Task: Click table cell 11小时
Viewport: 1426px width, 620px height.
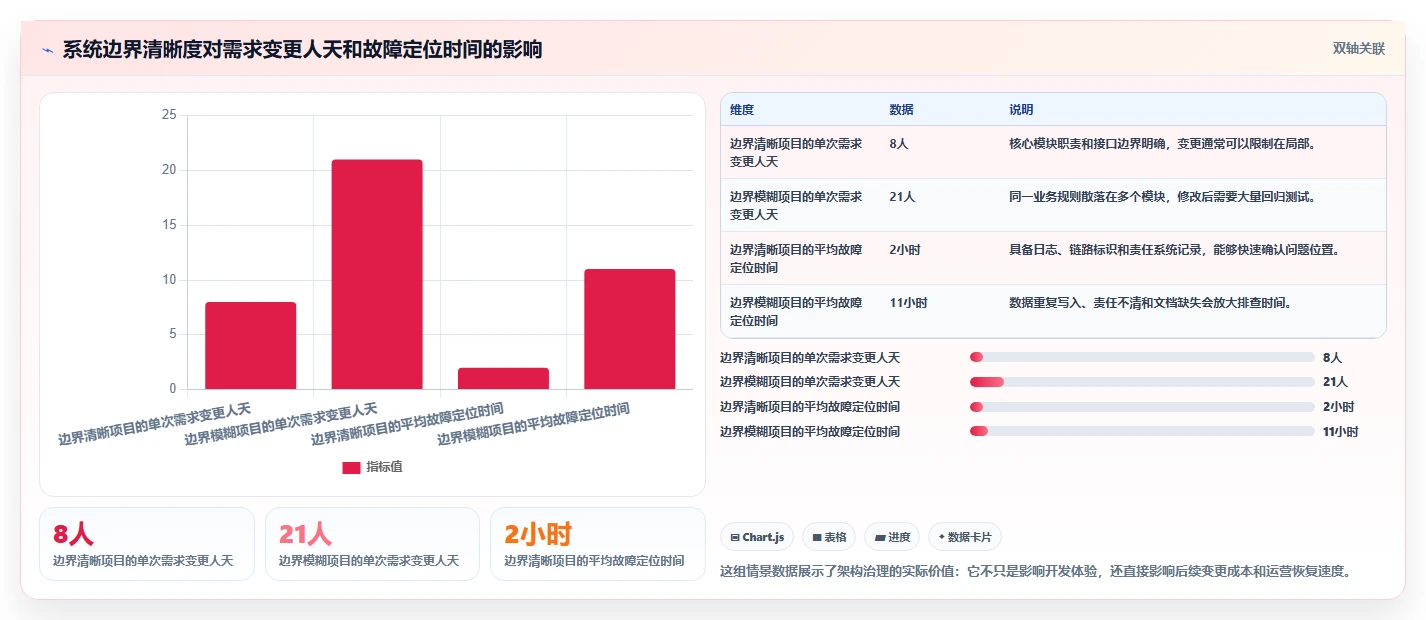Action: pos(908,303)
